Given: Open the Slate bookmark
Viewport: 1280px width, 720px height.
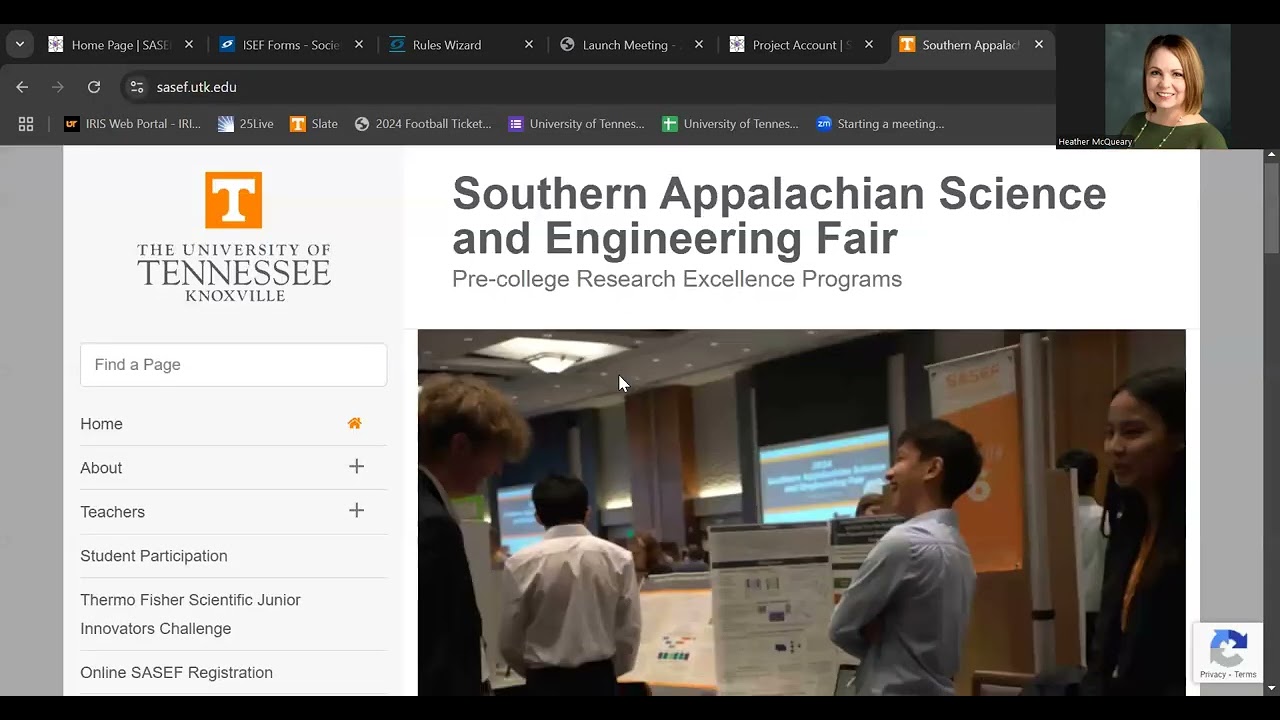Looking at the screenshot, I should click(314, 124).
